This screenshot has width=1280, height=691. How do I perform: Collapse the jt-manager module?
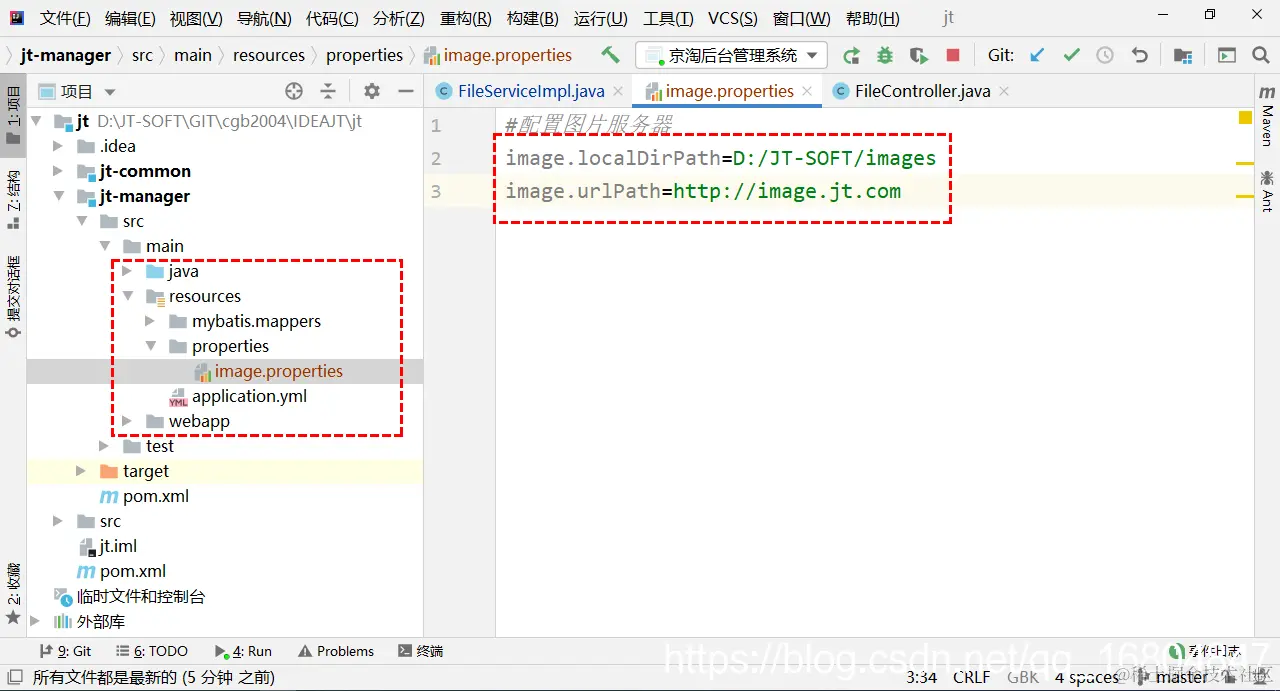point(59,196)
